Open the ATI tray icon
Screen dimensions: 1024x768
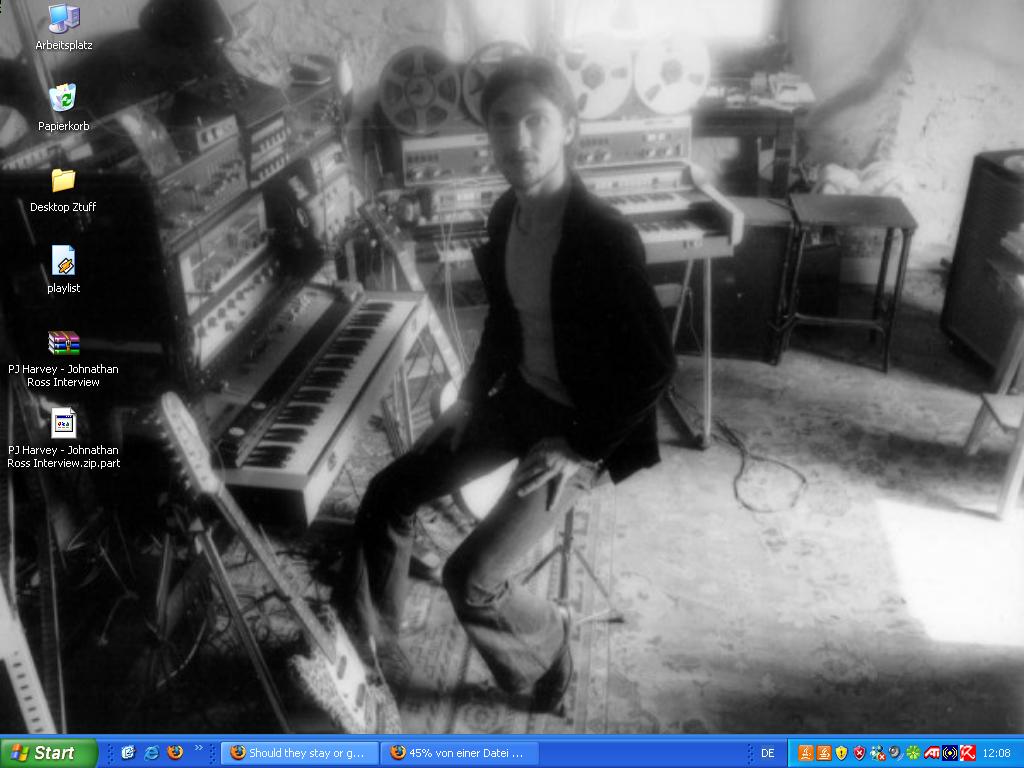(931, 753)
